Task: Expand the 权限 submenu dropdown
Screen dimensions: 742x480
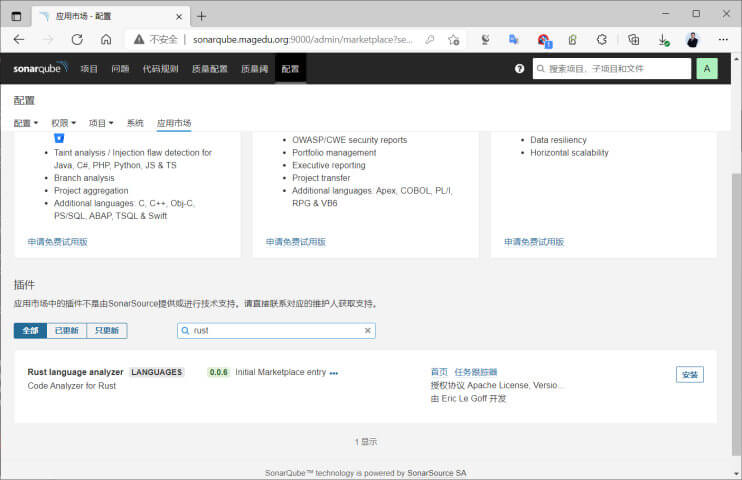Action: click(63, 123)
